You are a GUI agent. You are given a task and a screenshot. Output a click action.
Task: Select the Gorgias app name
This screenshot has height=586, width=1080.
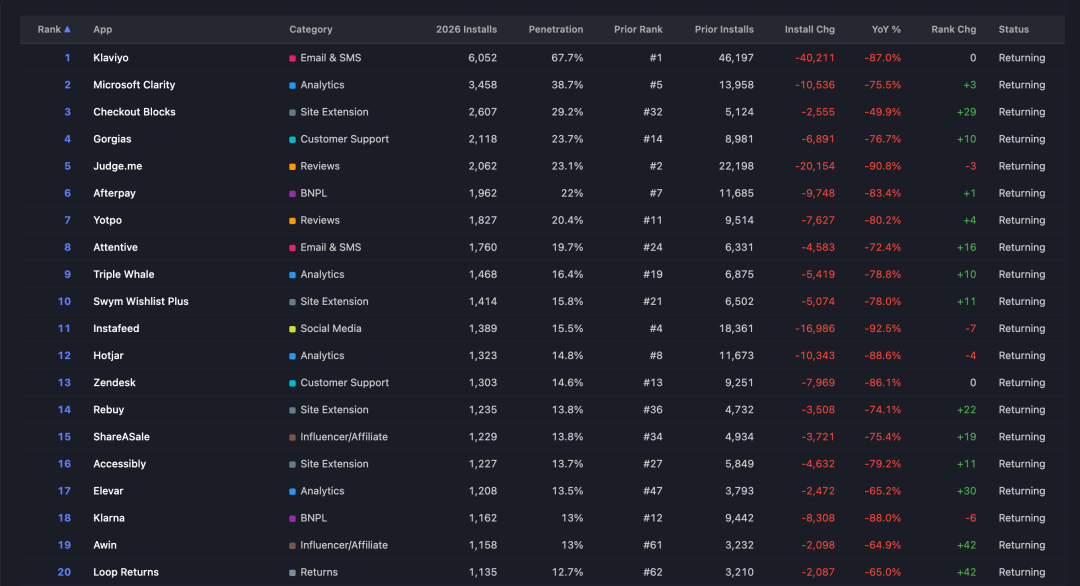pos(112,139)
